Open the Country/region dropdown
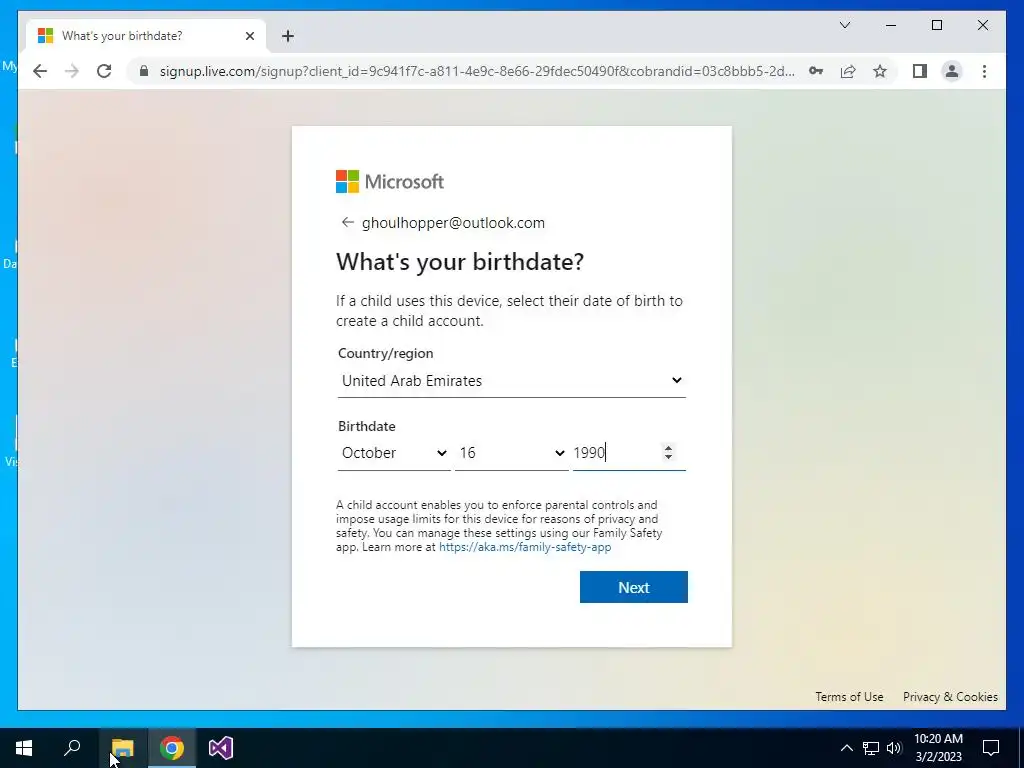This screenshot has width=1024, height=768. (511, 381)
